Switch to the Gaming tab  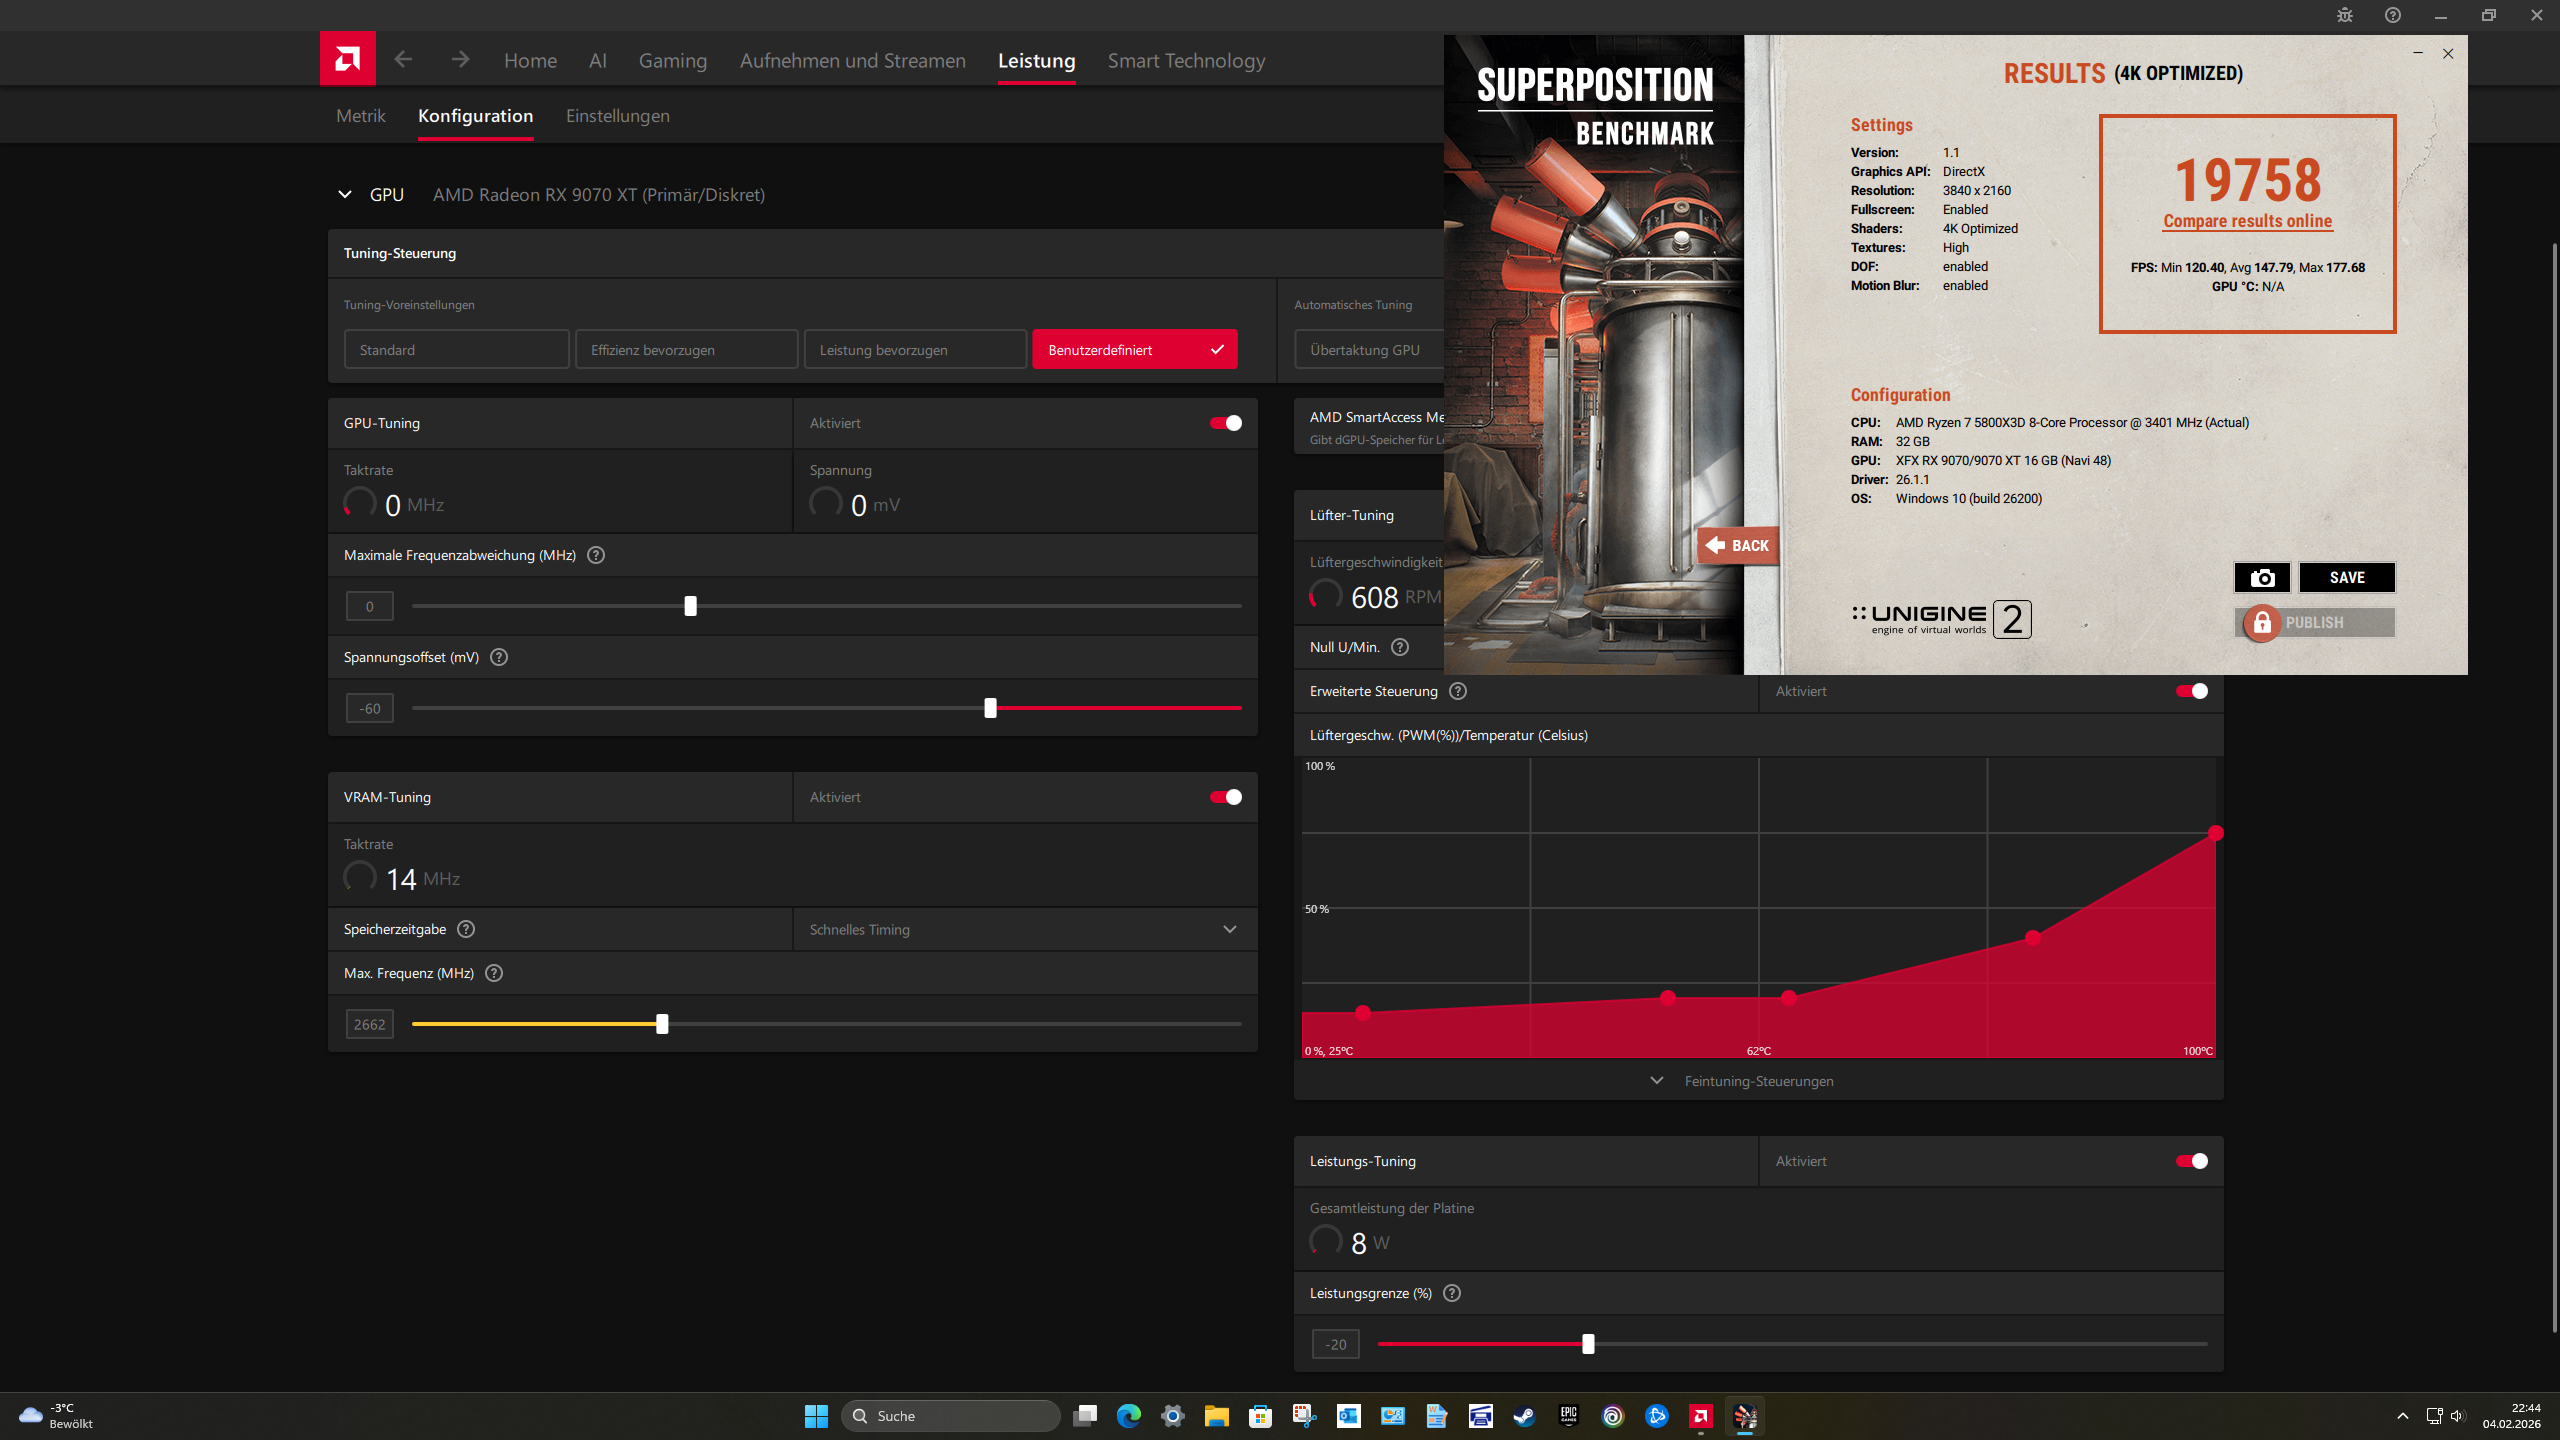point(672,61)
